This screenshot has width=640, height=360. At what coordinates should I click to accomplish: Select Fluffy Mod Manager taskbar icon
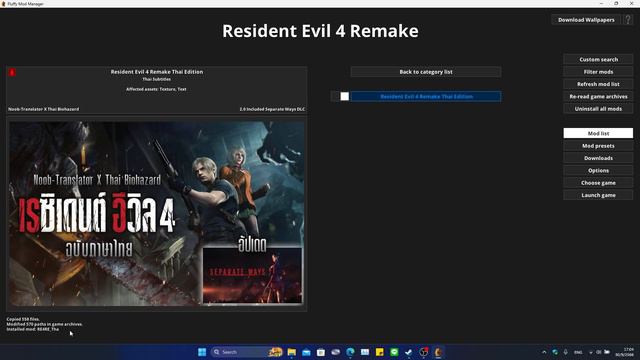point(438,352)
